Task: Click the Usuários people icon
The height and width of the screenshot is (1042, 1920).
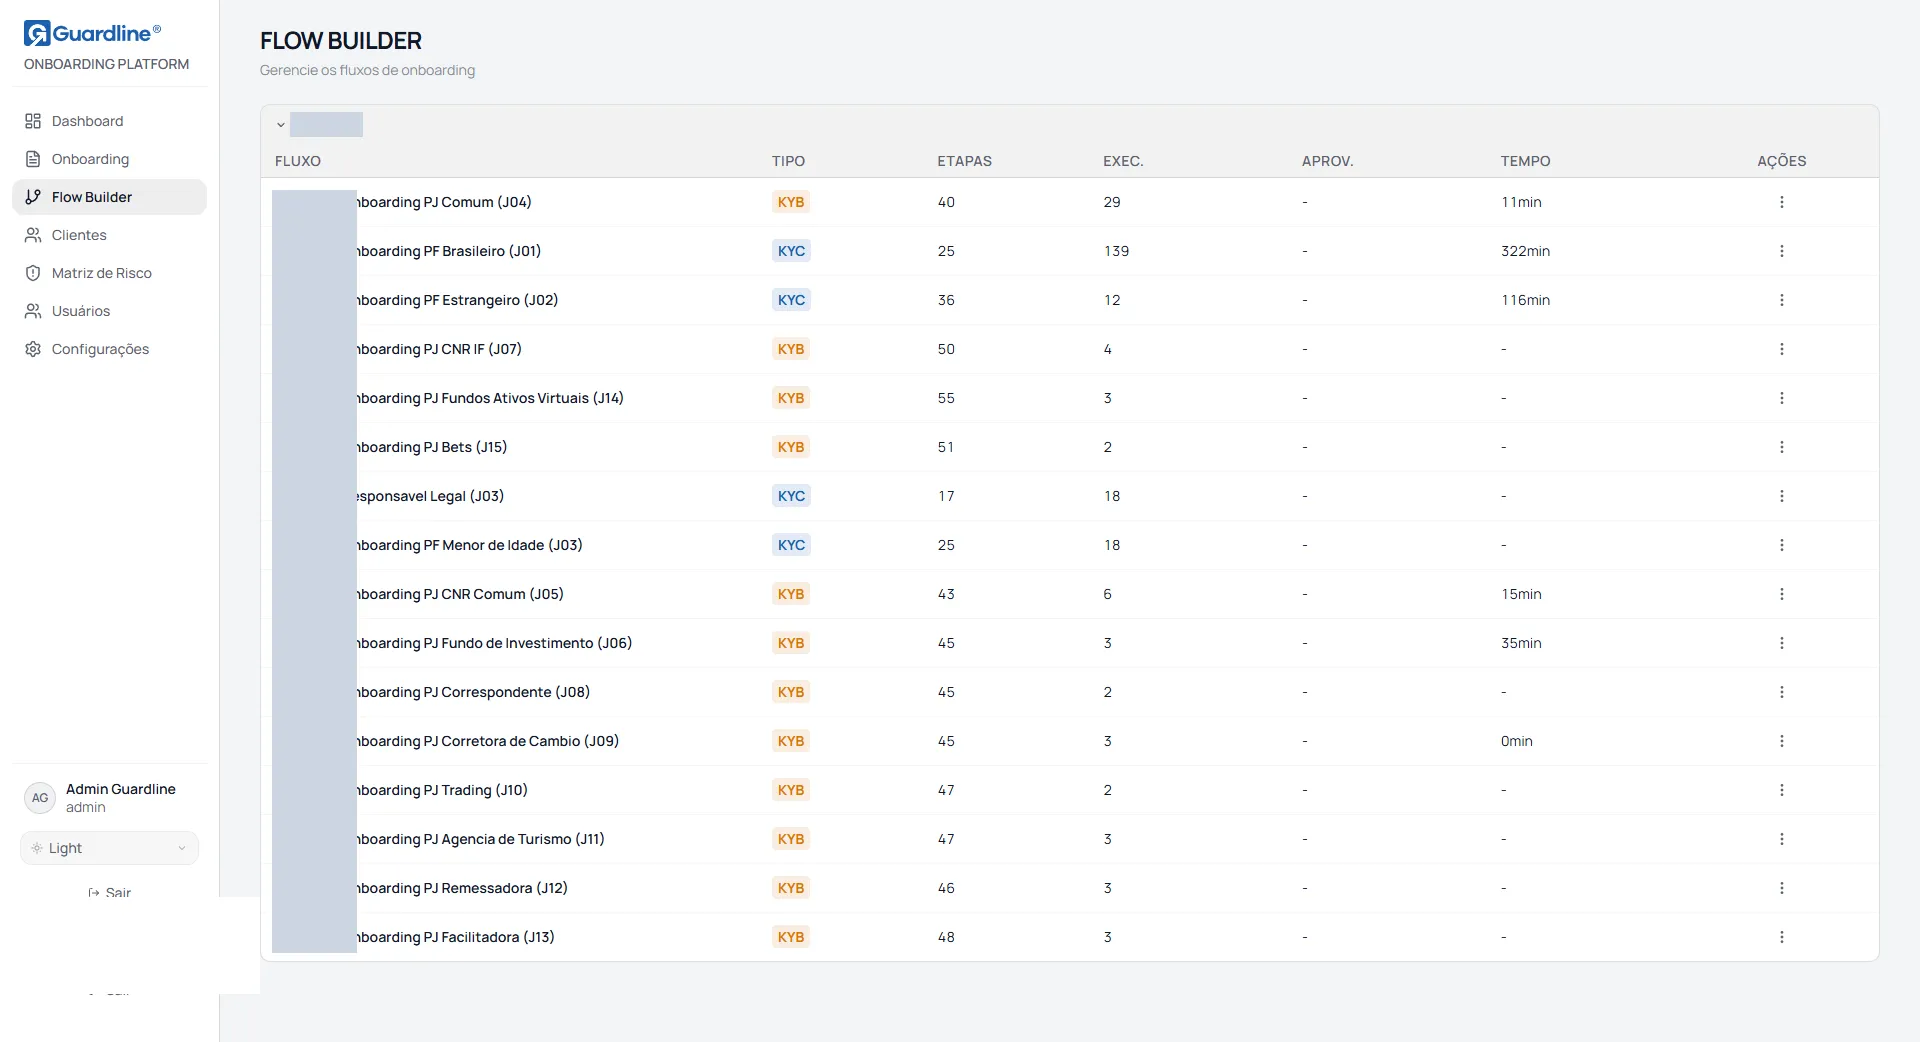Action: (33, 311)
